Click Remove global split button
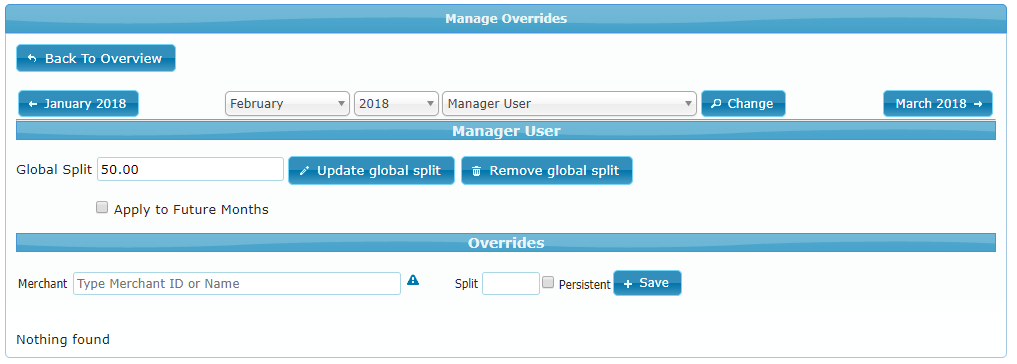The height and width of the screenshot is (364, 1017). pyautogui.click(x=547, y=171)
